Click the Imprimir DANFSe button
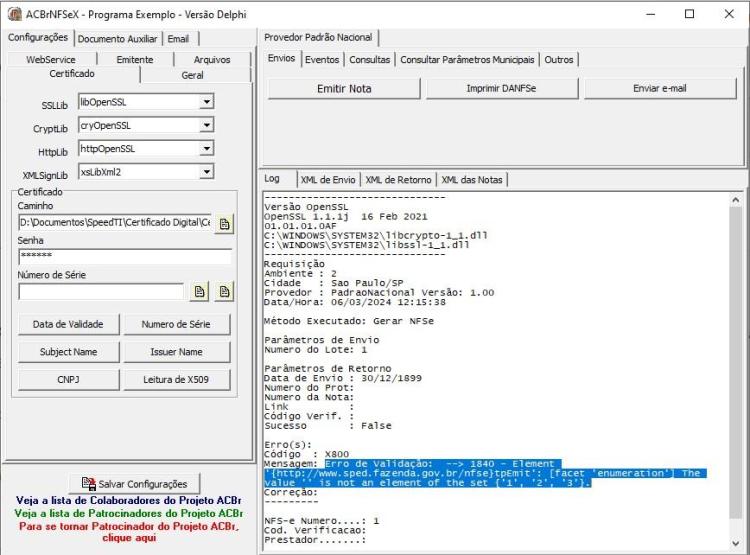This screenshot has width=750, height=555. click(501, 89)
